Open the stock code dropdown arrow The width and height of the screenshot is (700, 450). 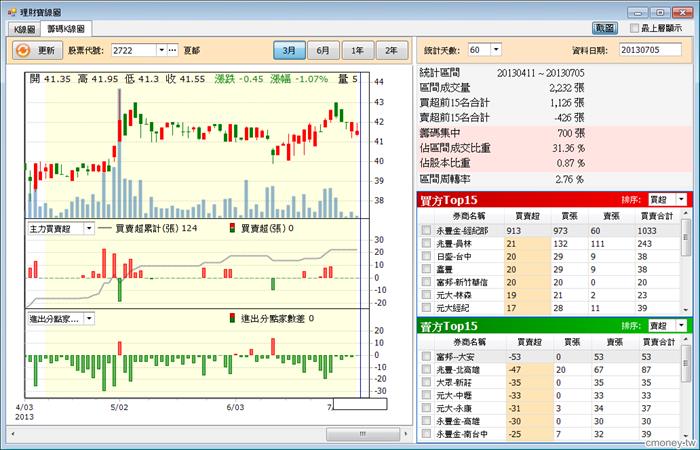pyautogui.click(x=162, y=50)
